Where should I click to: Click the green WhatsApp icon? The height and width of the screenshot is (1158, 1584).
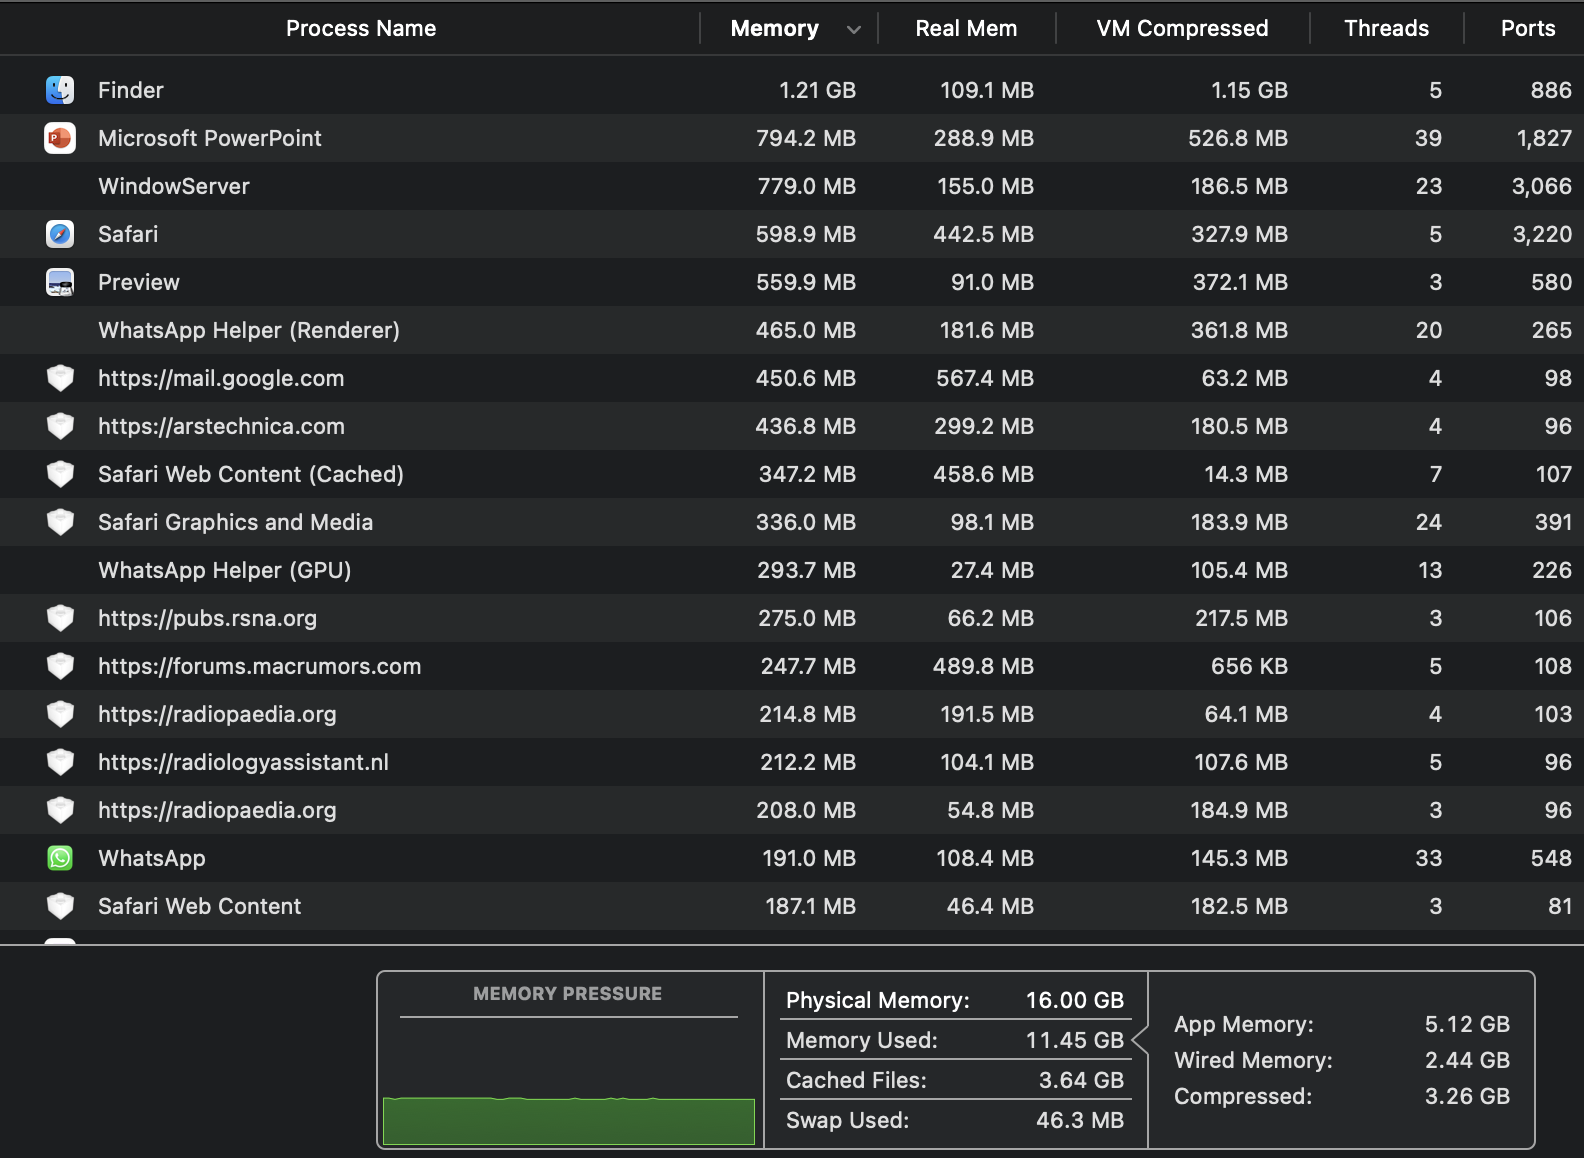[x=60, y=858]
